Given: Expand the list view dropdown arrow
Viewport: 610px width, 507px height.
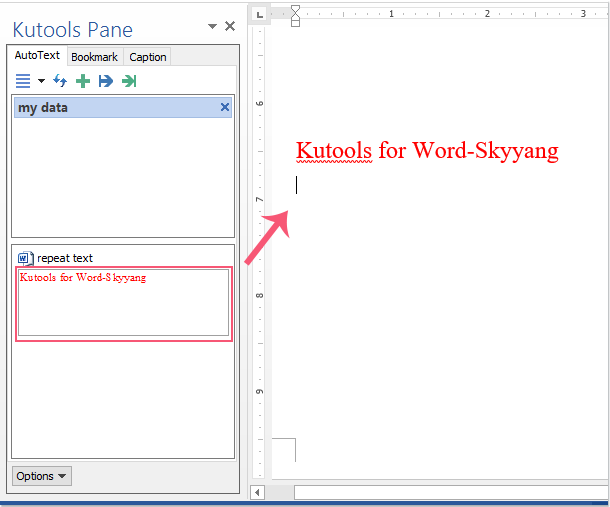Looking at the screenshot, I should (41, 81).
